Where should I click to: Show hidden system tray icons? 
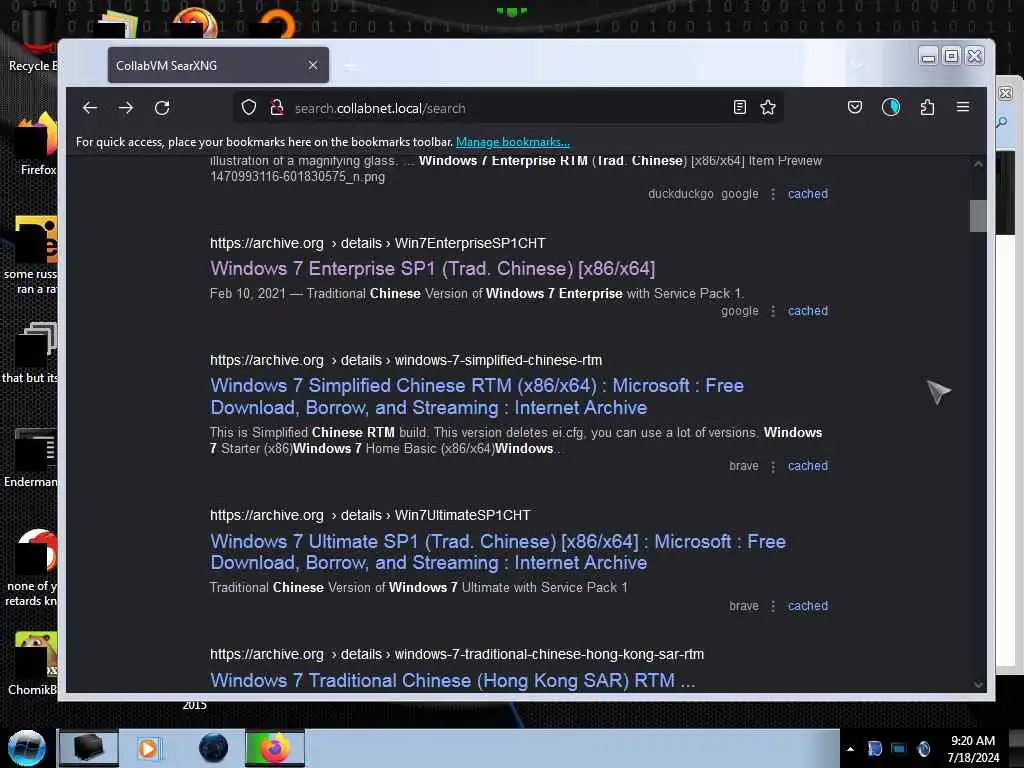pyautogui.click(x=850, y=749)
